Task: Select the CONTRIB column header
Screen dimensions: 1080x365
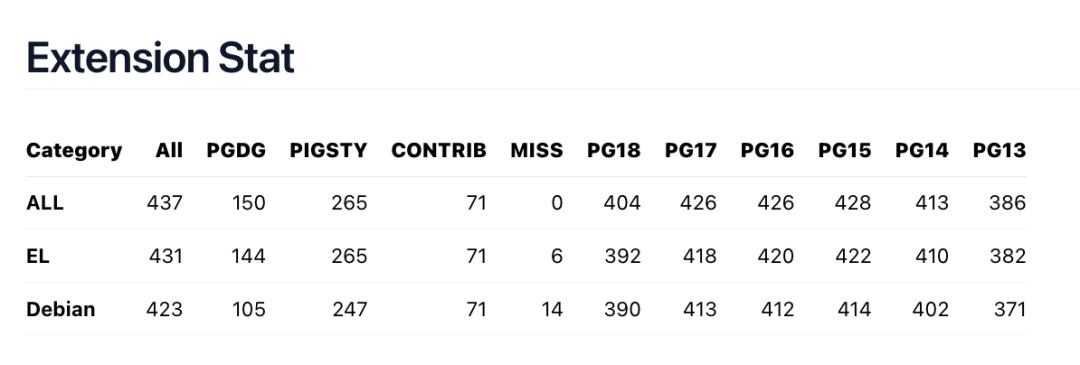Action: [439, 150]
